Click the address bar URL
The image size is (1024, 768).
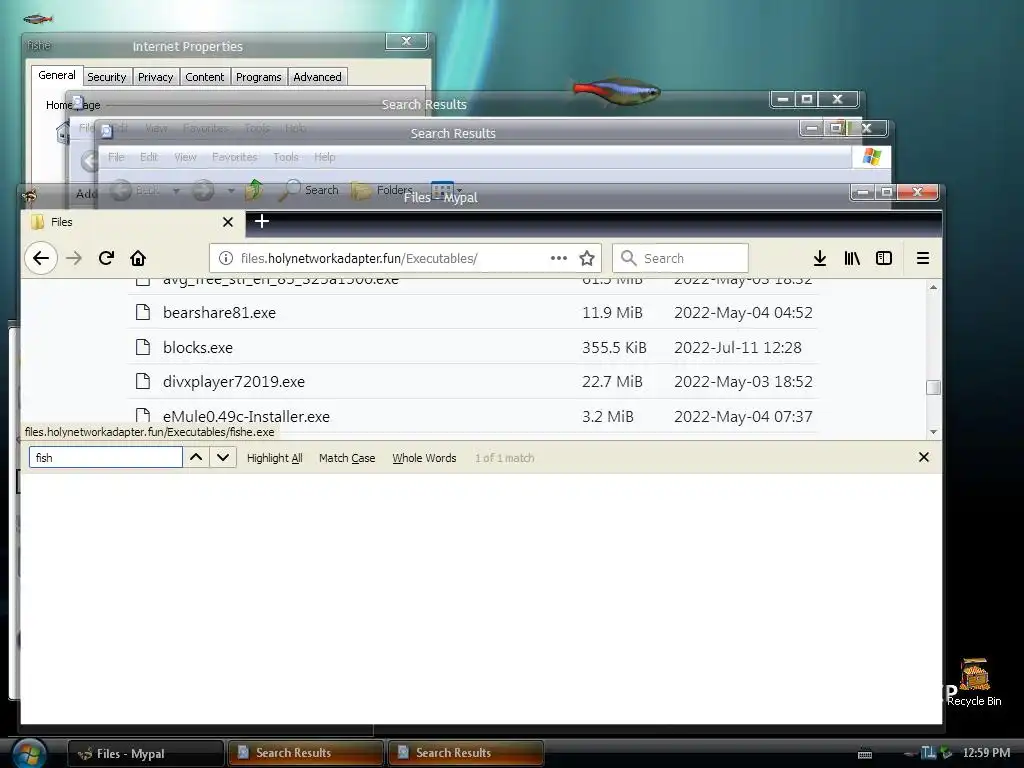[359, 259]
